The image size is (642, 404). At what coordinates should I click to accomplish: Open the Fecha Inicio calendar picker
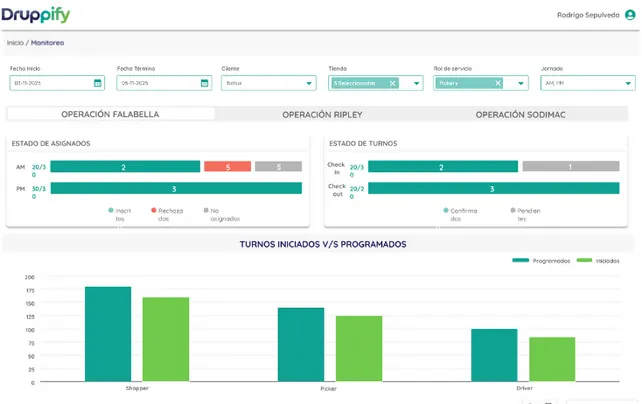tap(97, 83)
